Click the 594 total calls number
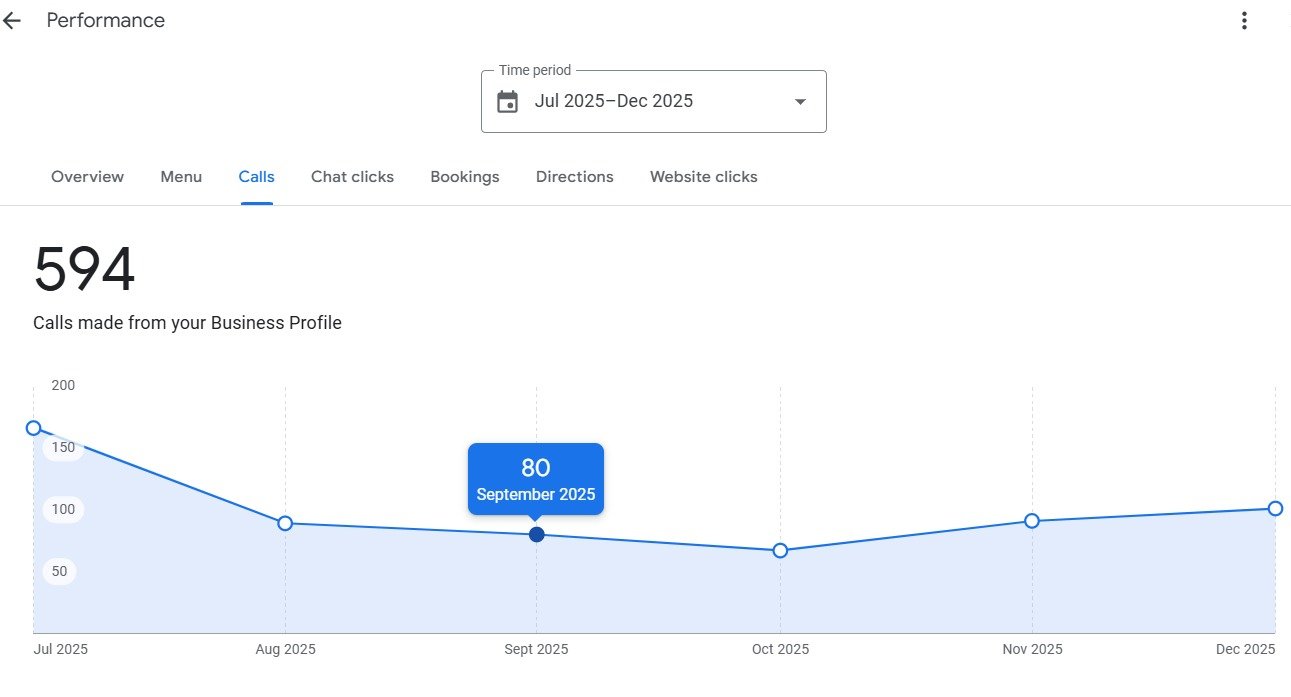 click(x=84, y=271)
